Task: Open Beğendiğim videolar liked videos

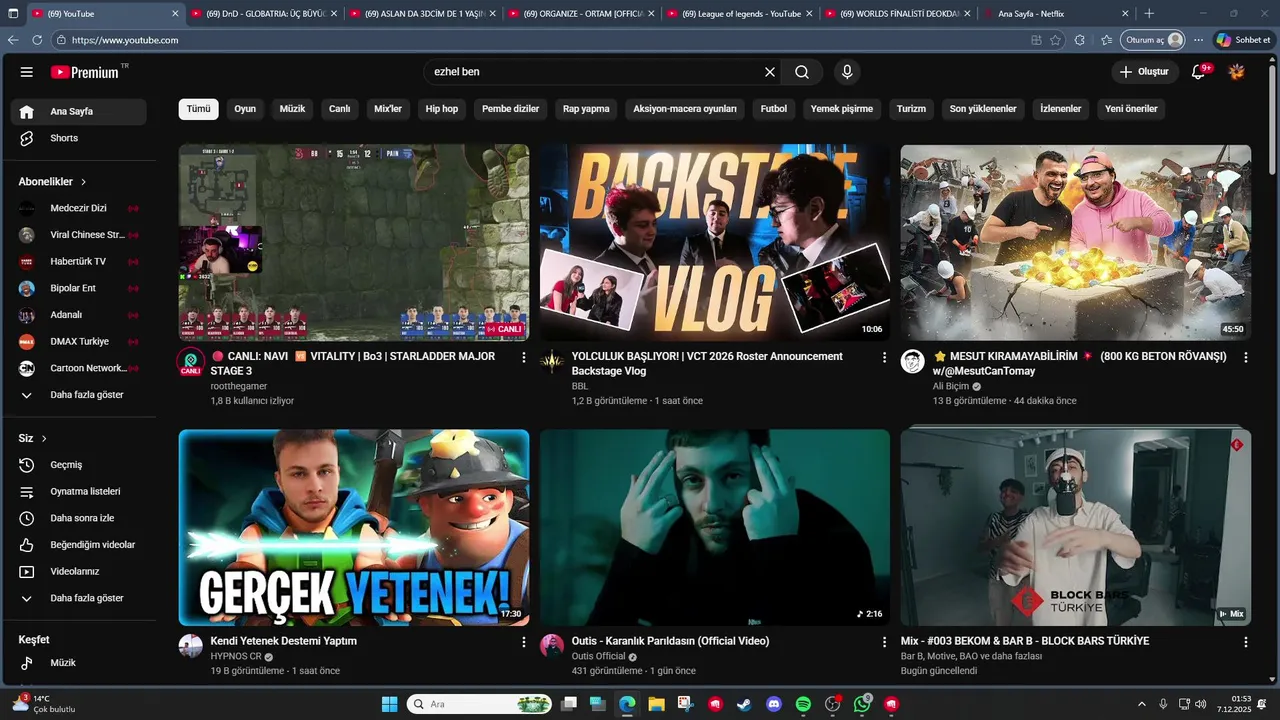Action: click(x=79, y=545)
